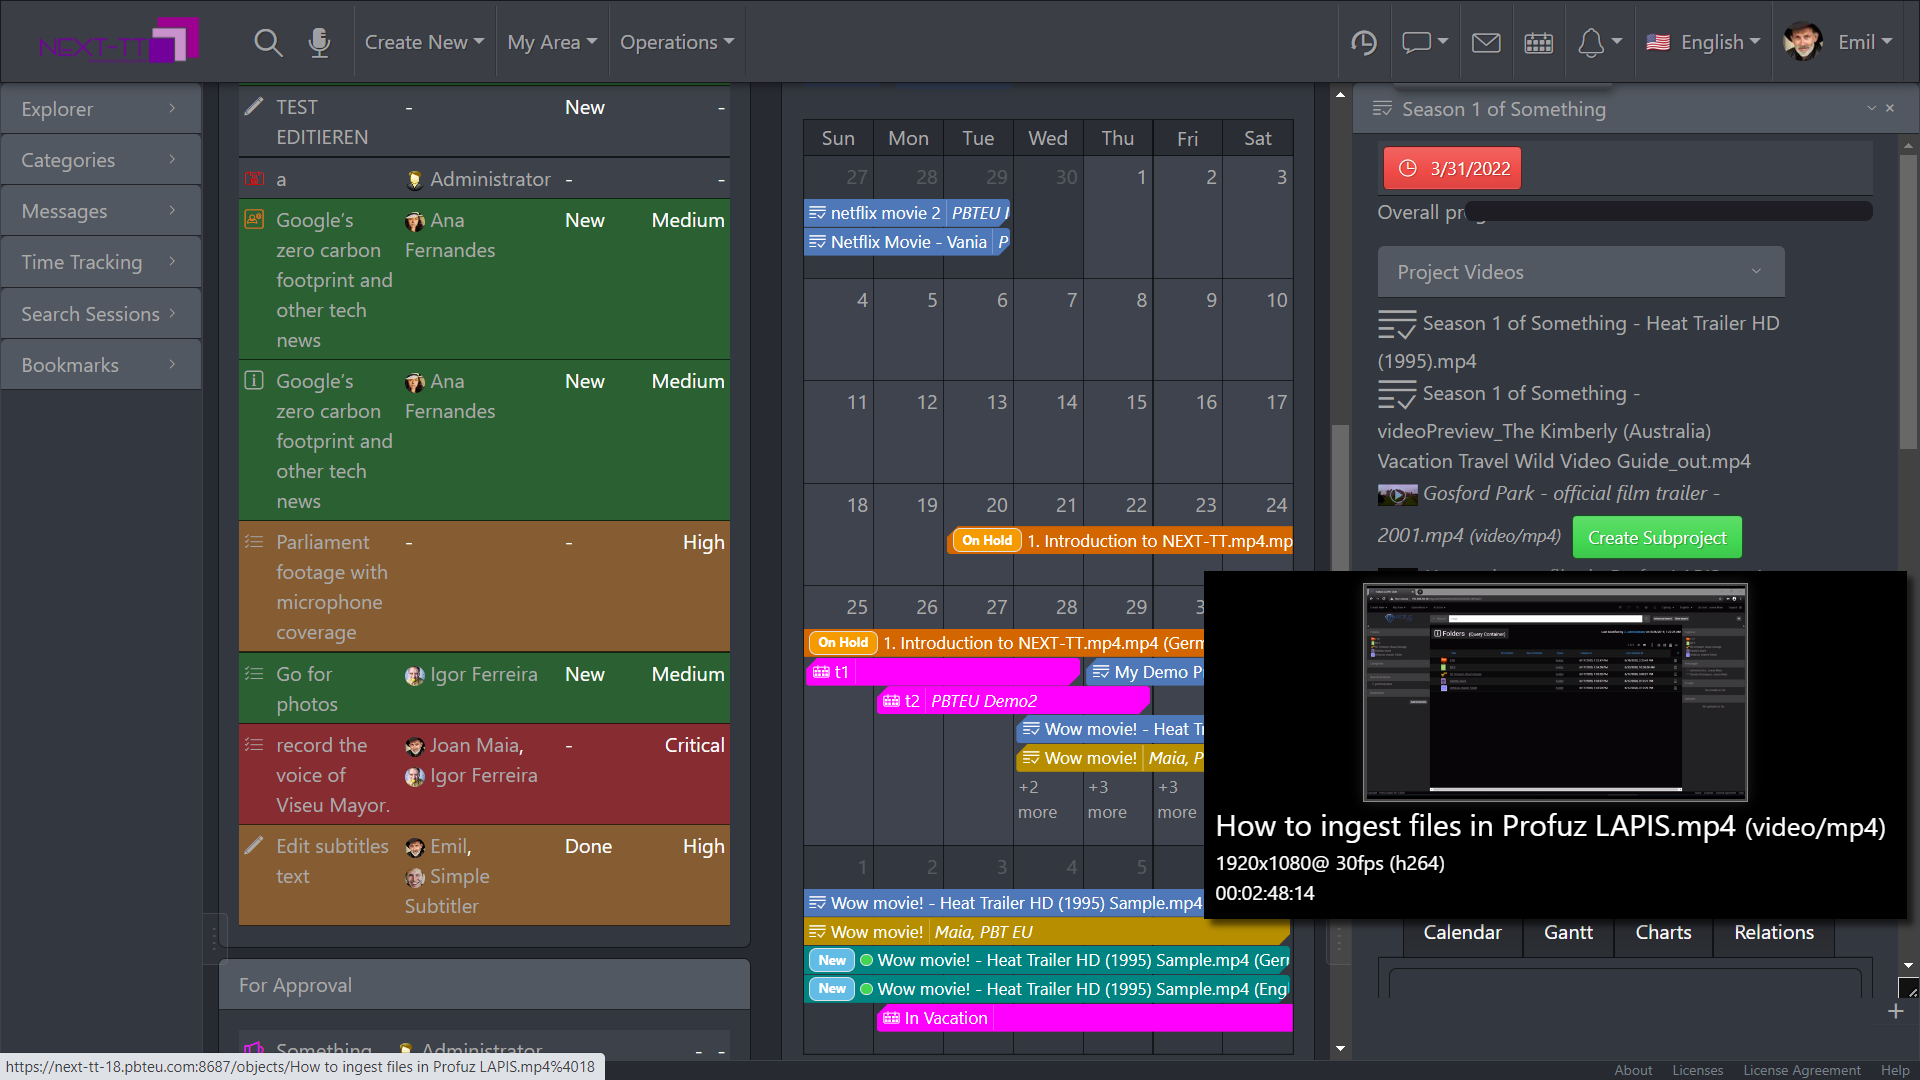Open the Operations menu

pos(677,42)
